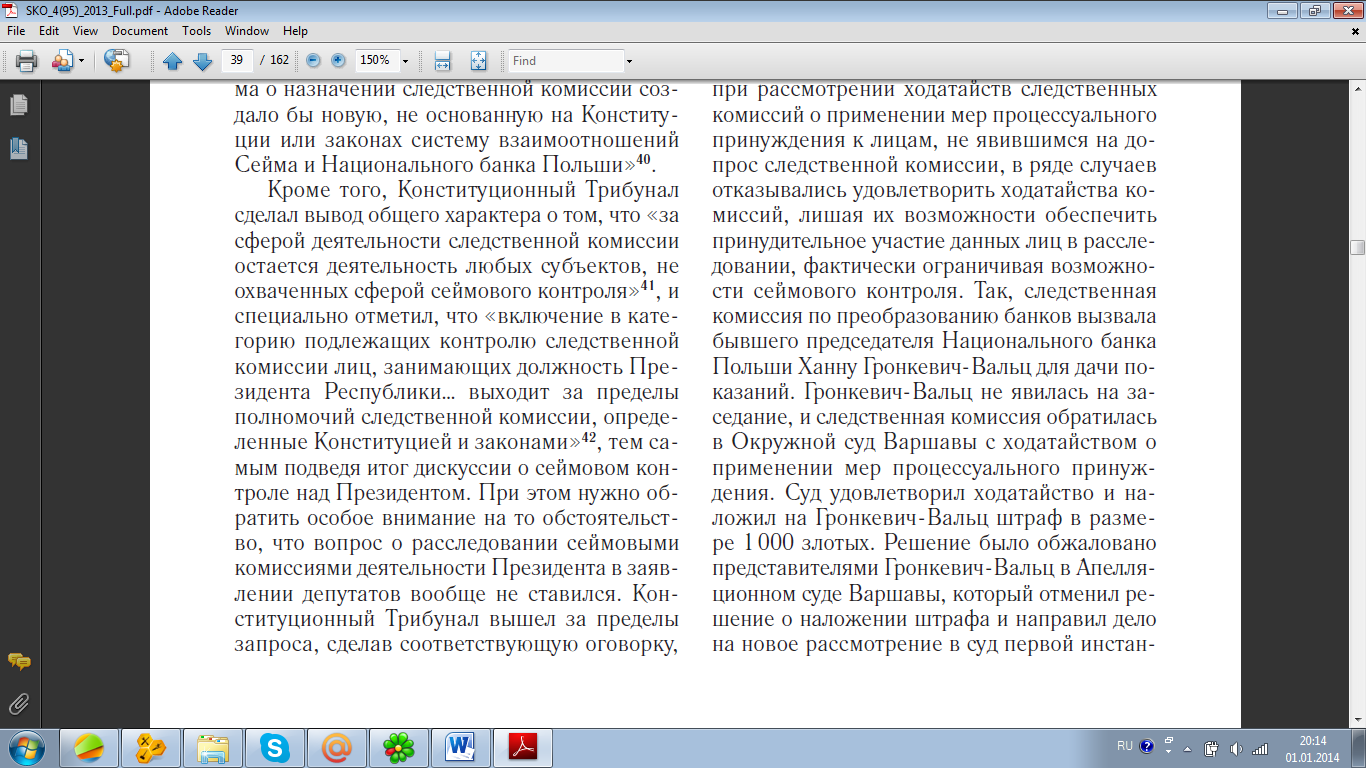
Task: Open the Window menu
Action: click(247, 31)
